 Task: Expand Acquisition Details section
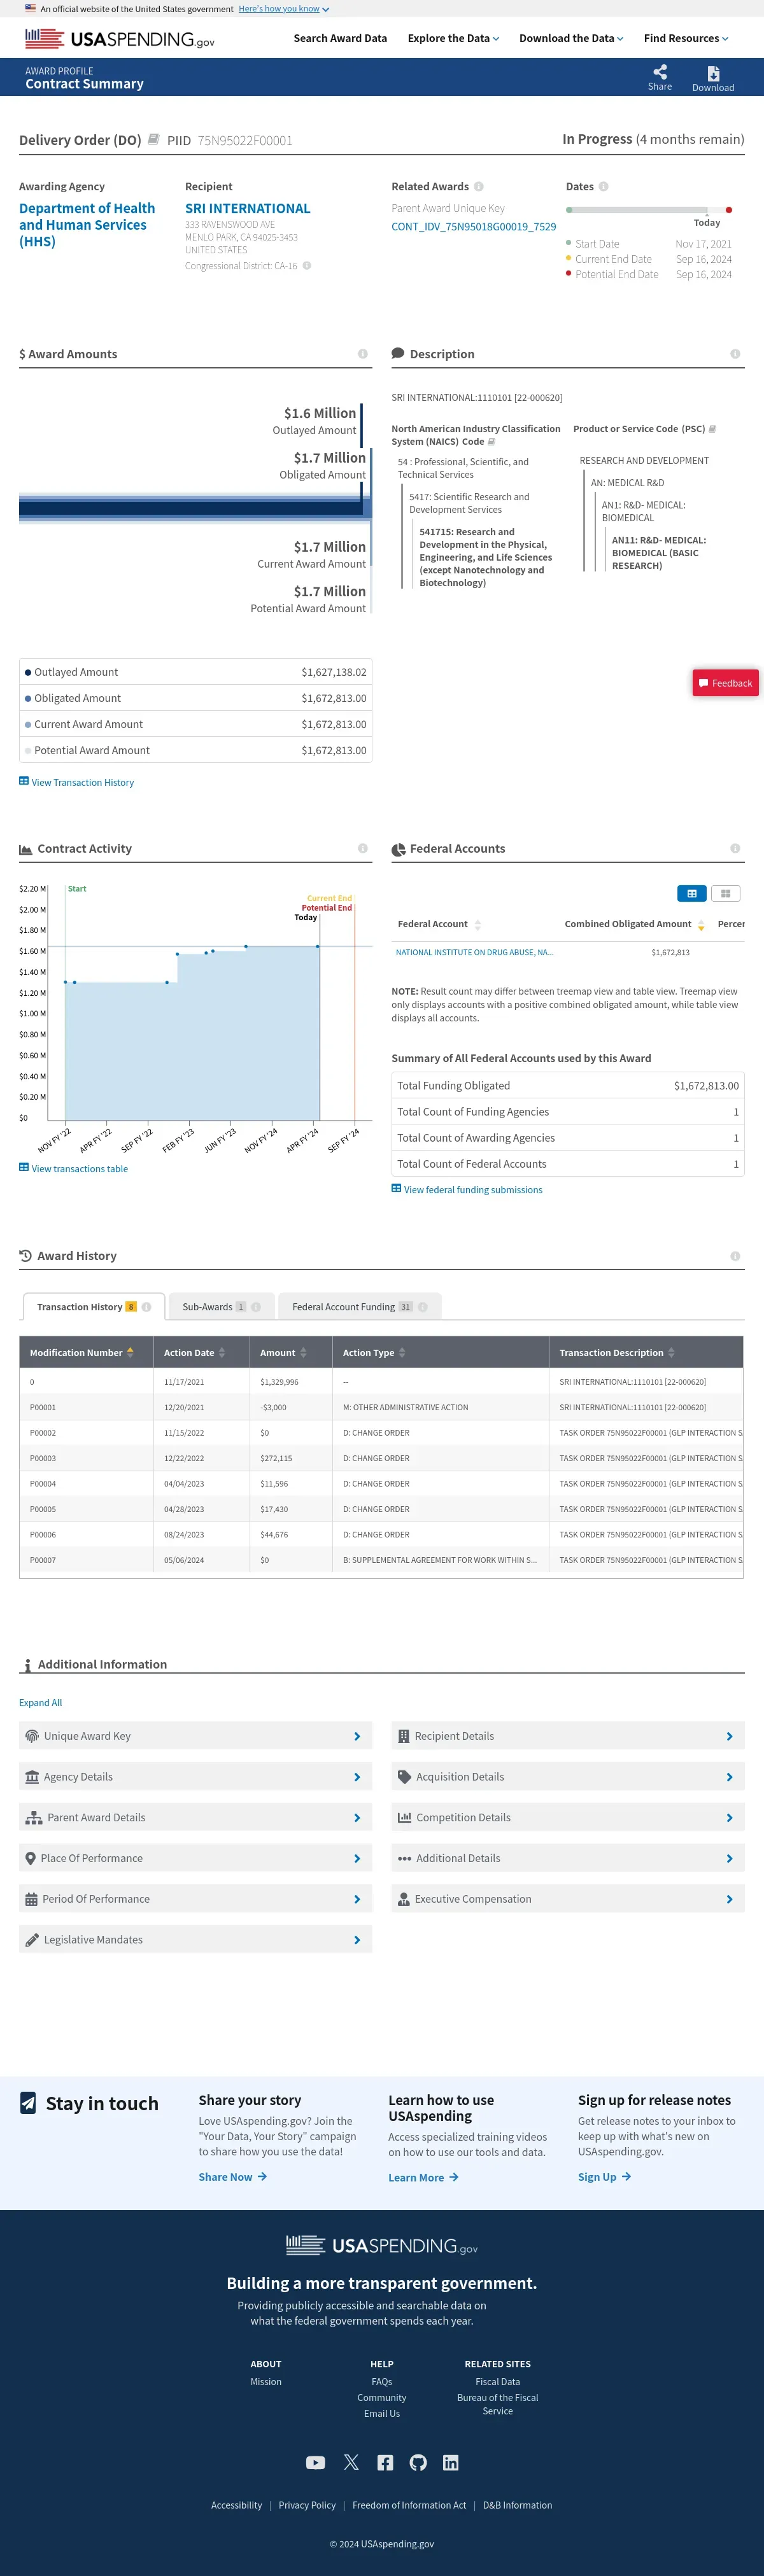pyautogui.click(x=568, y=1777)
